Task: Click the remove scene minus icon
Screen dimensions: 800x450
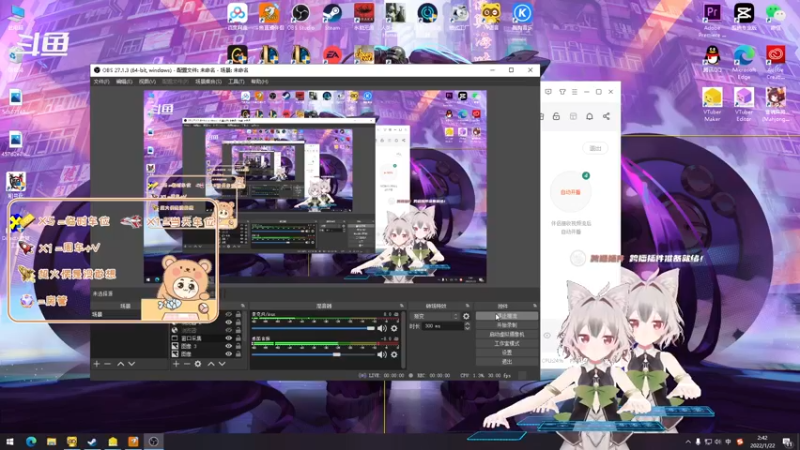Action: coord(108,364)
